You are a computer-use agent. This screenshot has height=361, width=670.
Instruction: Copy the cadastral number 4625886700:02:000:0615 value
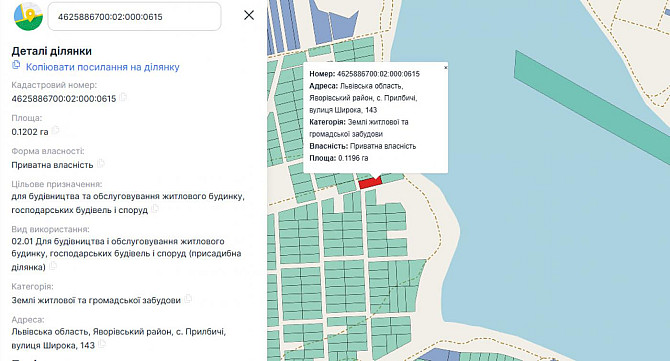pyautogui.click(x=123, y=97)
